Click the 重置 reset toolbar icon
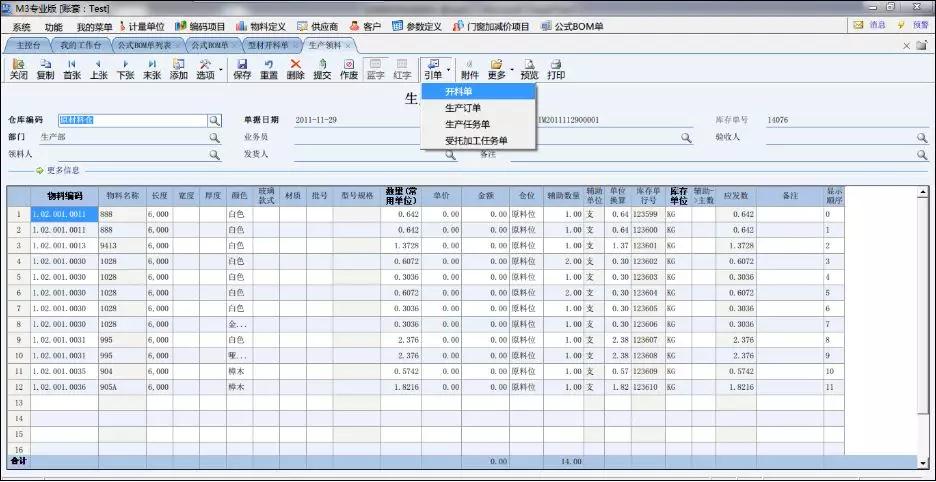 [x=269, y=70]
